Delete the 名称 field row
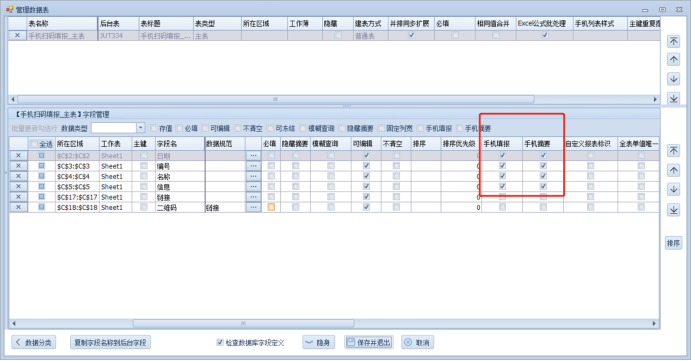The image size is (691, 361). pyautogui.click(x=18, y=176)
